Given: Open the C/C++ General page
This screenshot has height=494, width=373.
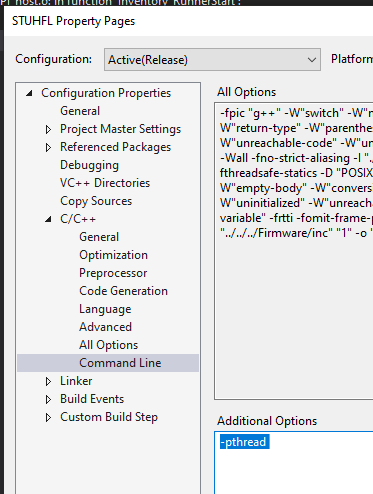Looking at the screenshot, I should (99, 237).
